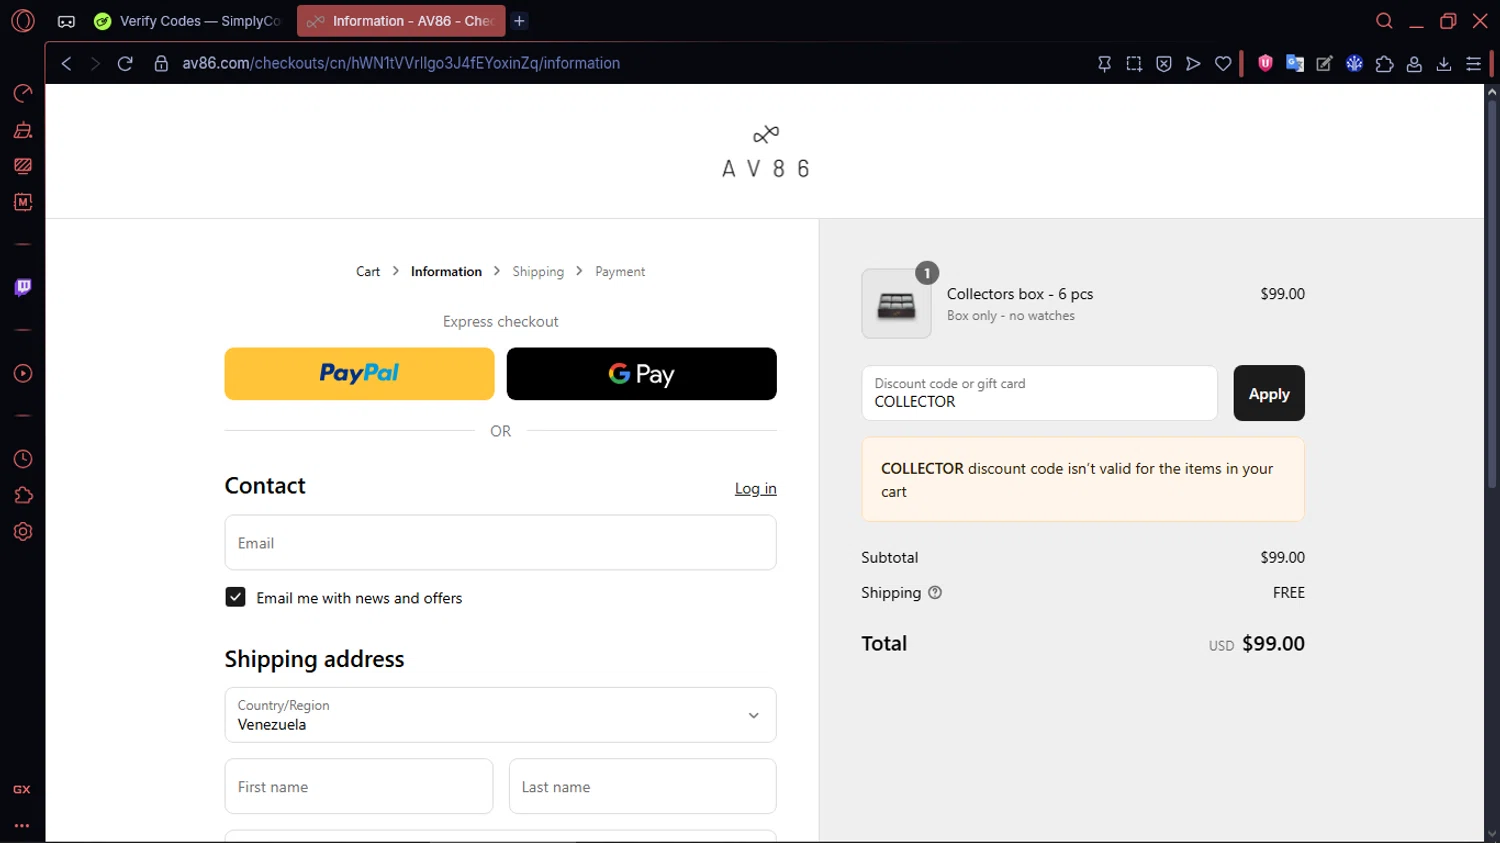Click the Log in link
The height and width of the screenshot is (843, 1500).
coord(755,489)
